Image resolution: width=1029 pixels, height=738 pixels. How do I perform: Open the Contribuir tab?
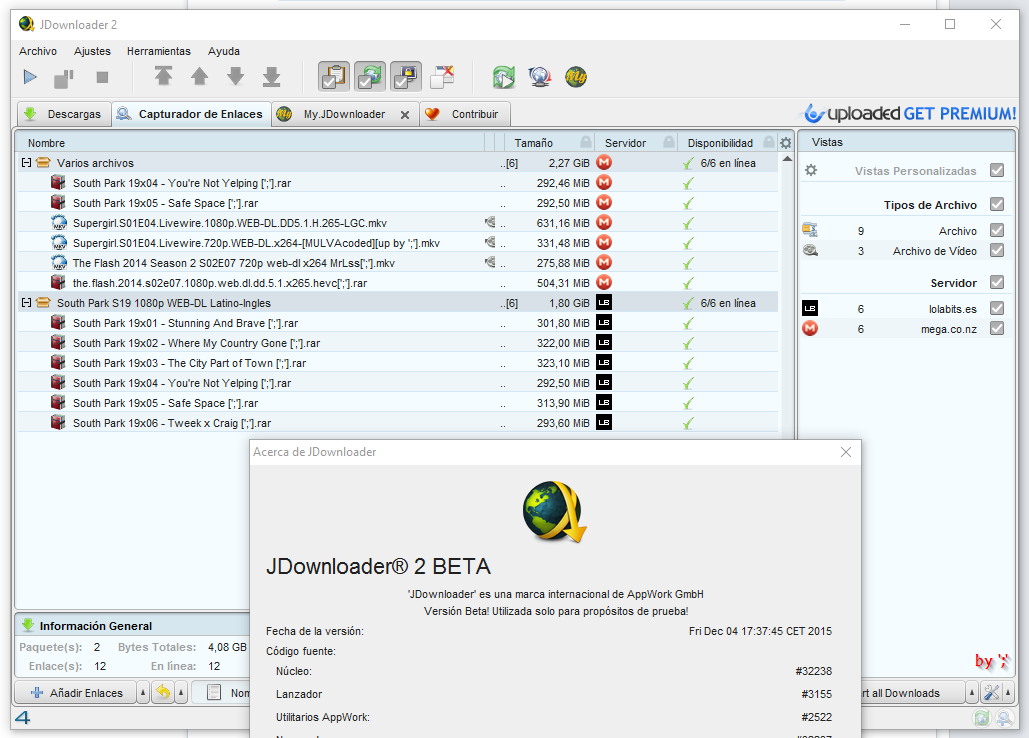[465, 114]
